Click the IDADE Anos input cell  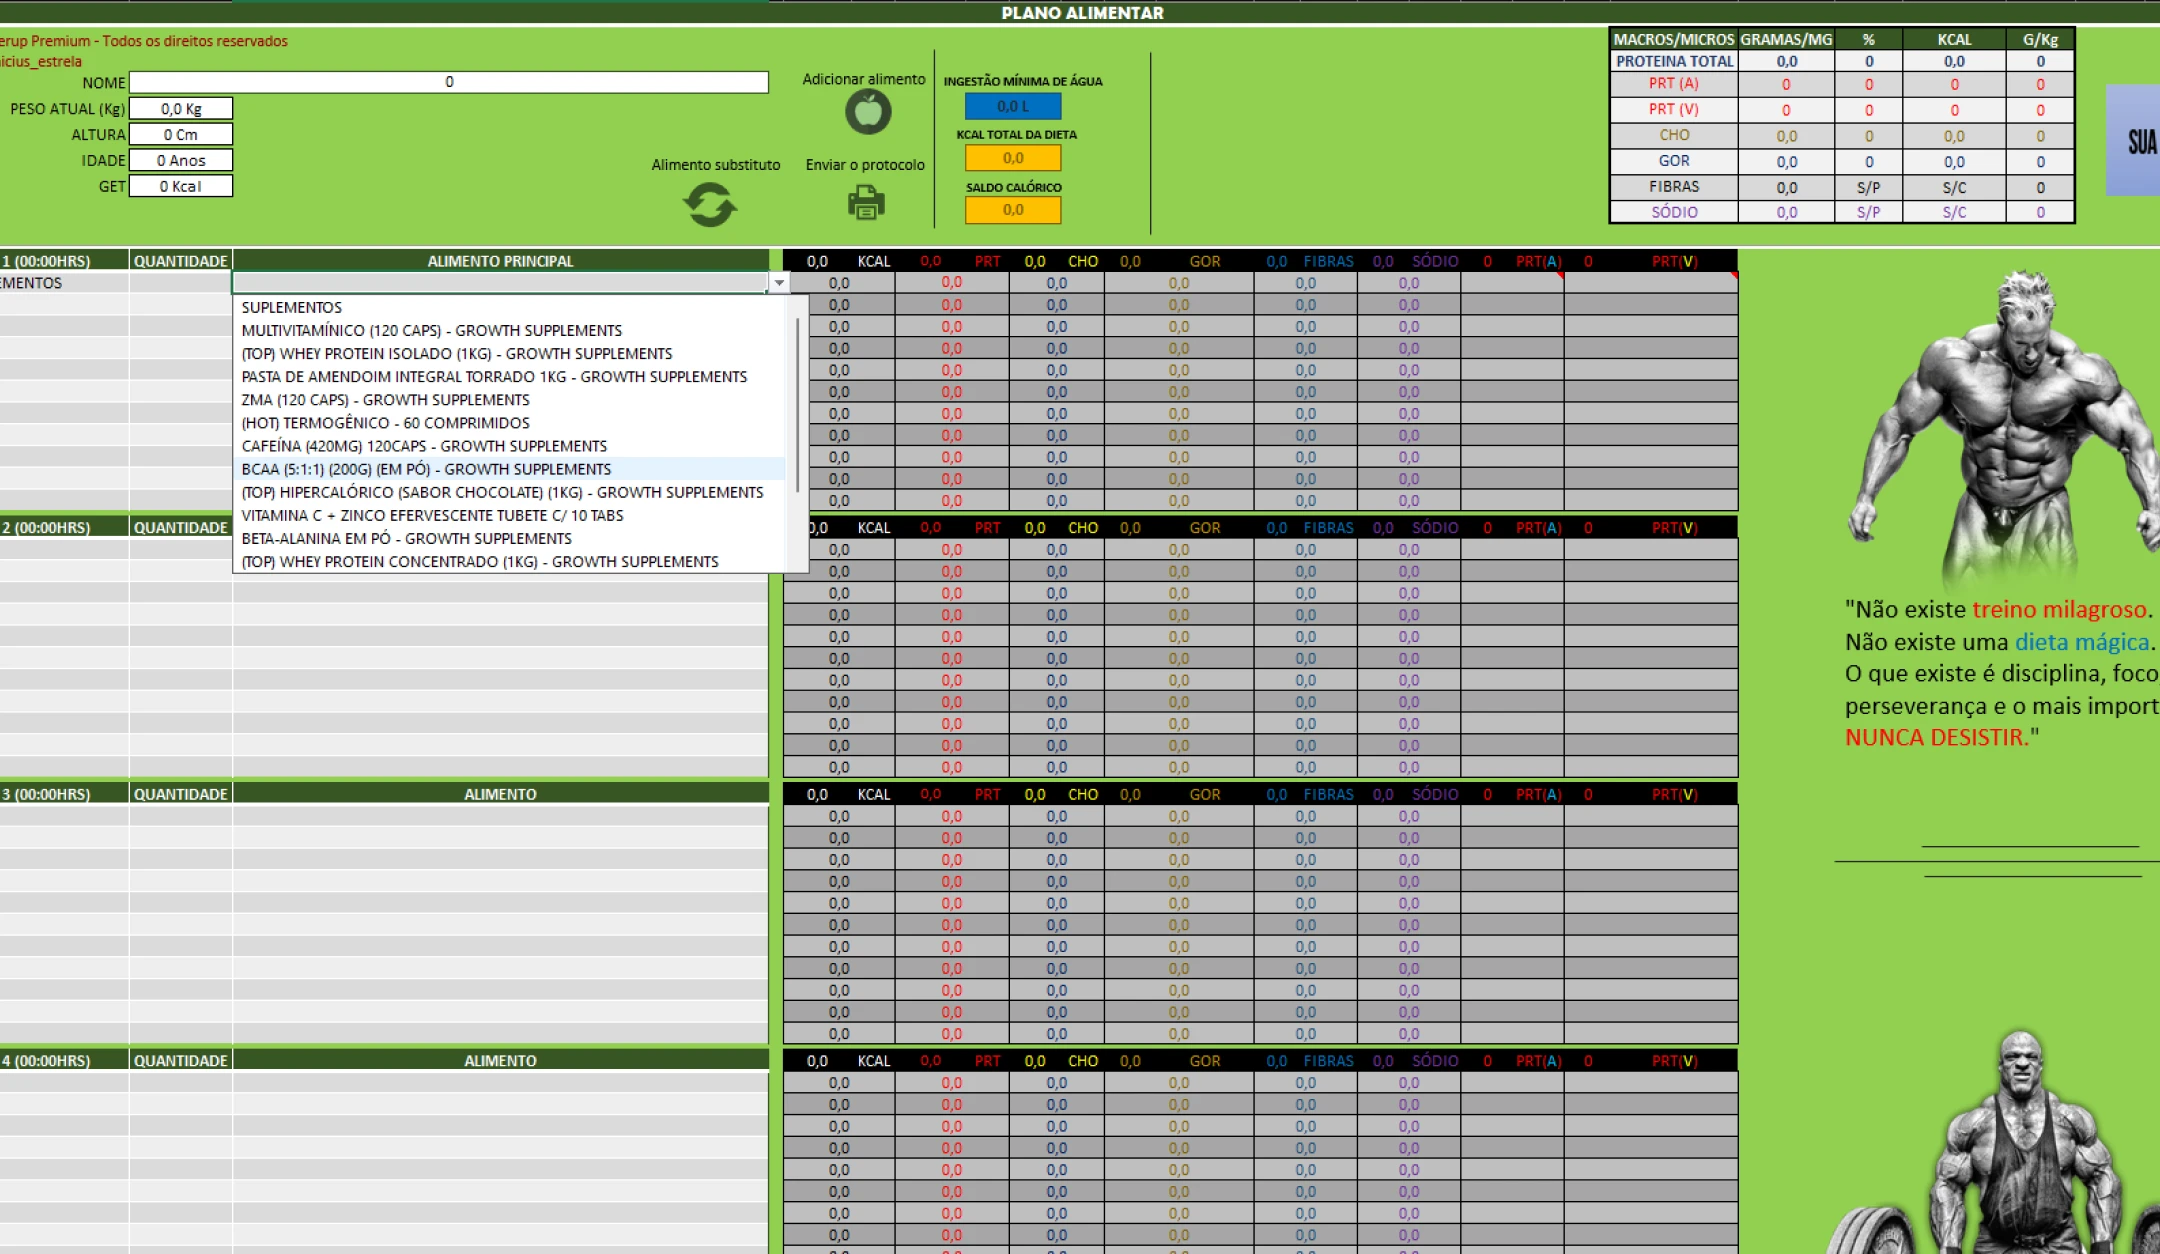(x=181, y=160)
